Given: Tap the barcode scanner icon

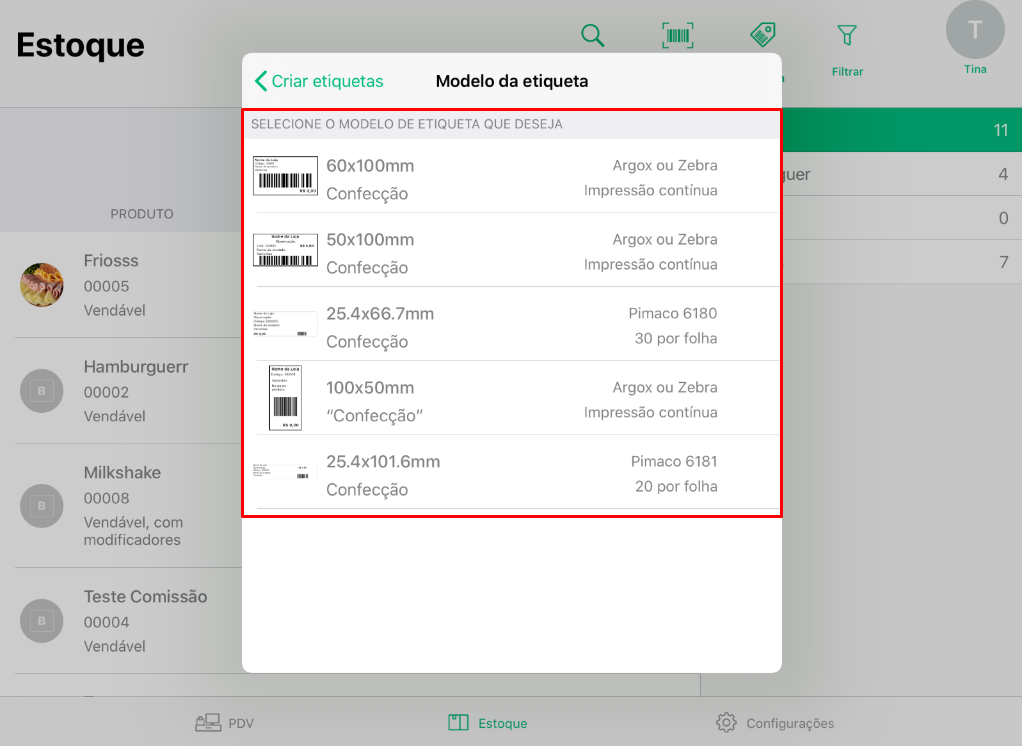Looking at the screenshot, I should pyautogui.click(x=678, y=35).
